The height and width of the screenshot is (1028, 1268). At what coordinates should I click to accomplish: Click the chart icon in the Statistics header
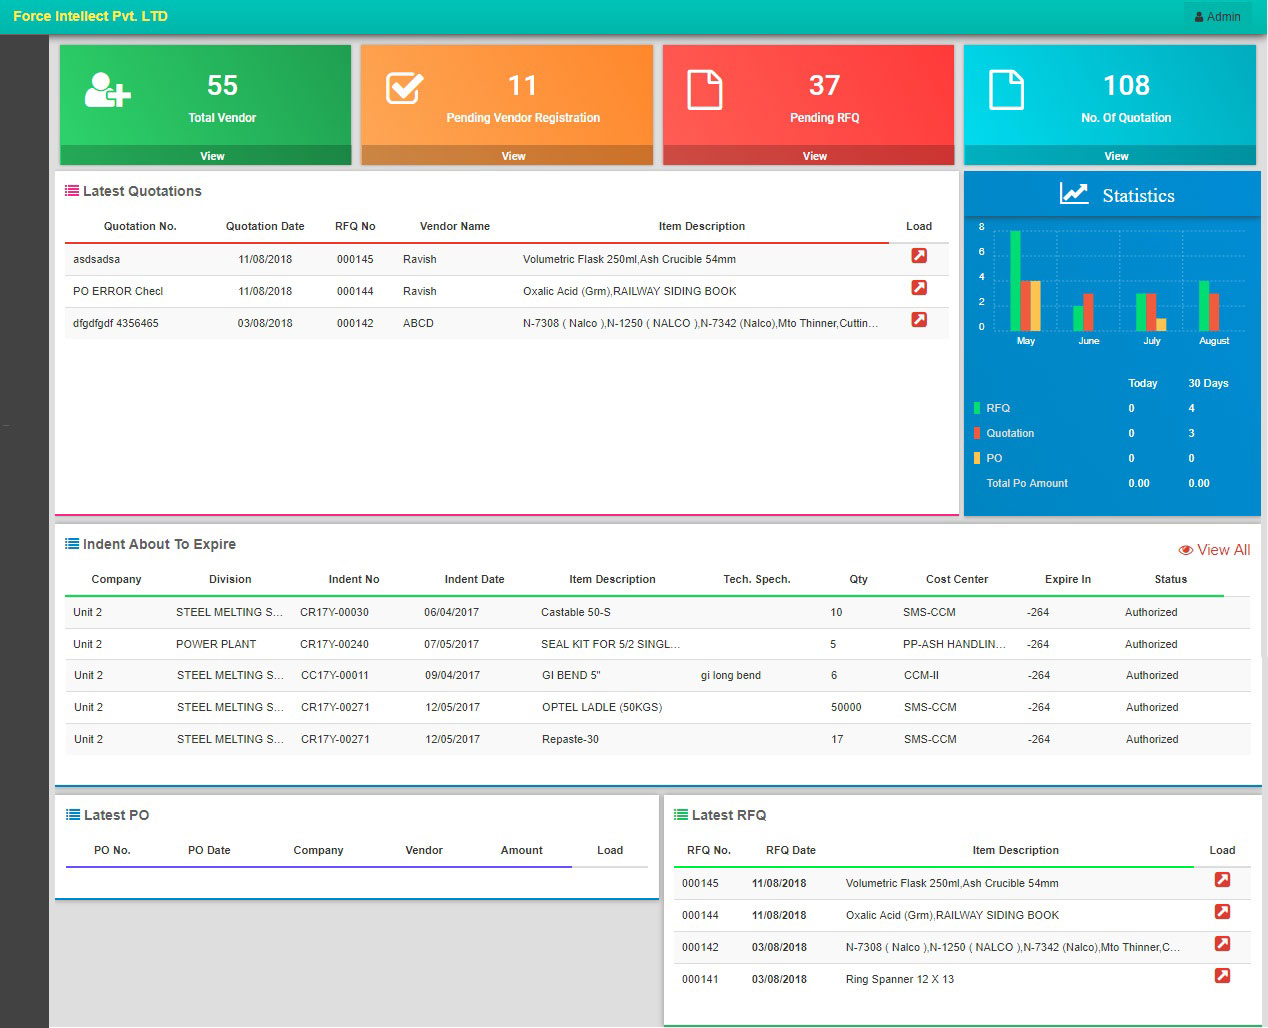pyautogui.click(x=1073, y=194)
